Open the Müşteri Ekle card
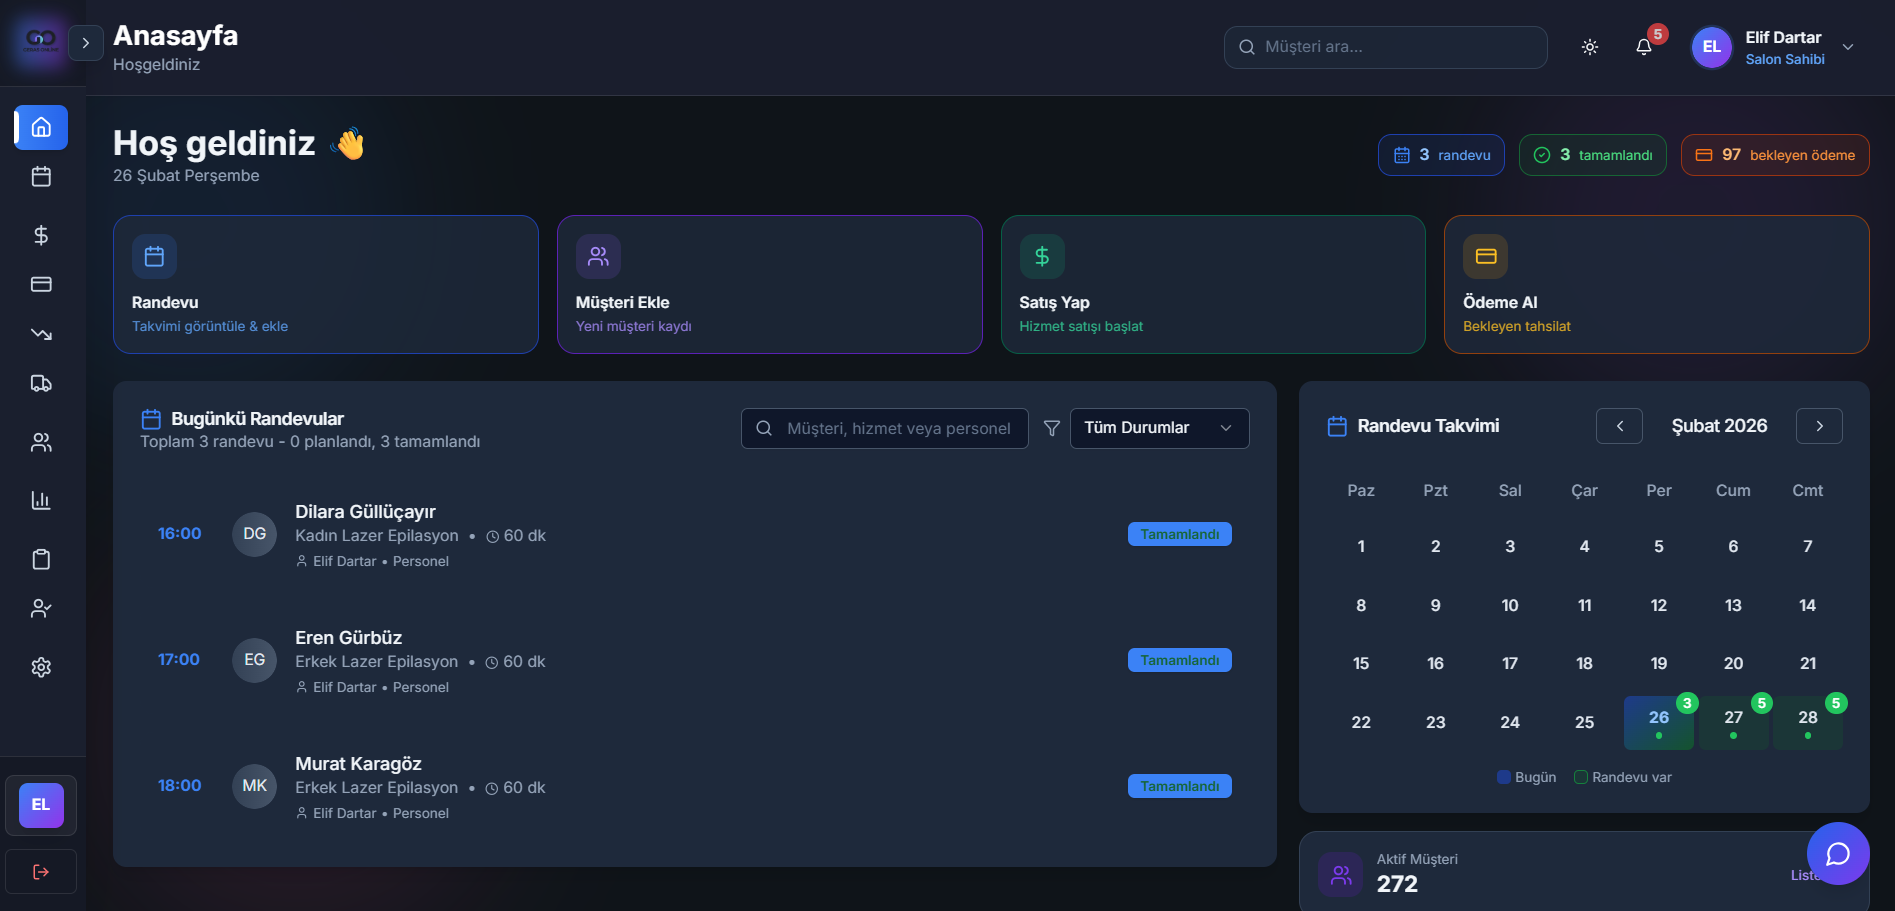1895x911 pixels. pyautogui.click(x=768, y=284)
